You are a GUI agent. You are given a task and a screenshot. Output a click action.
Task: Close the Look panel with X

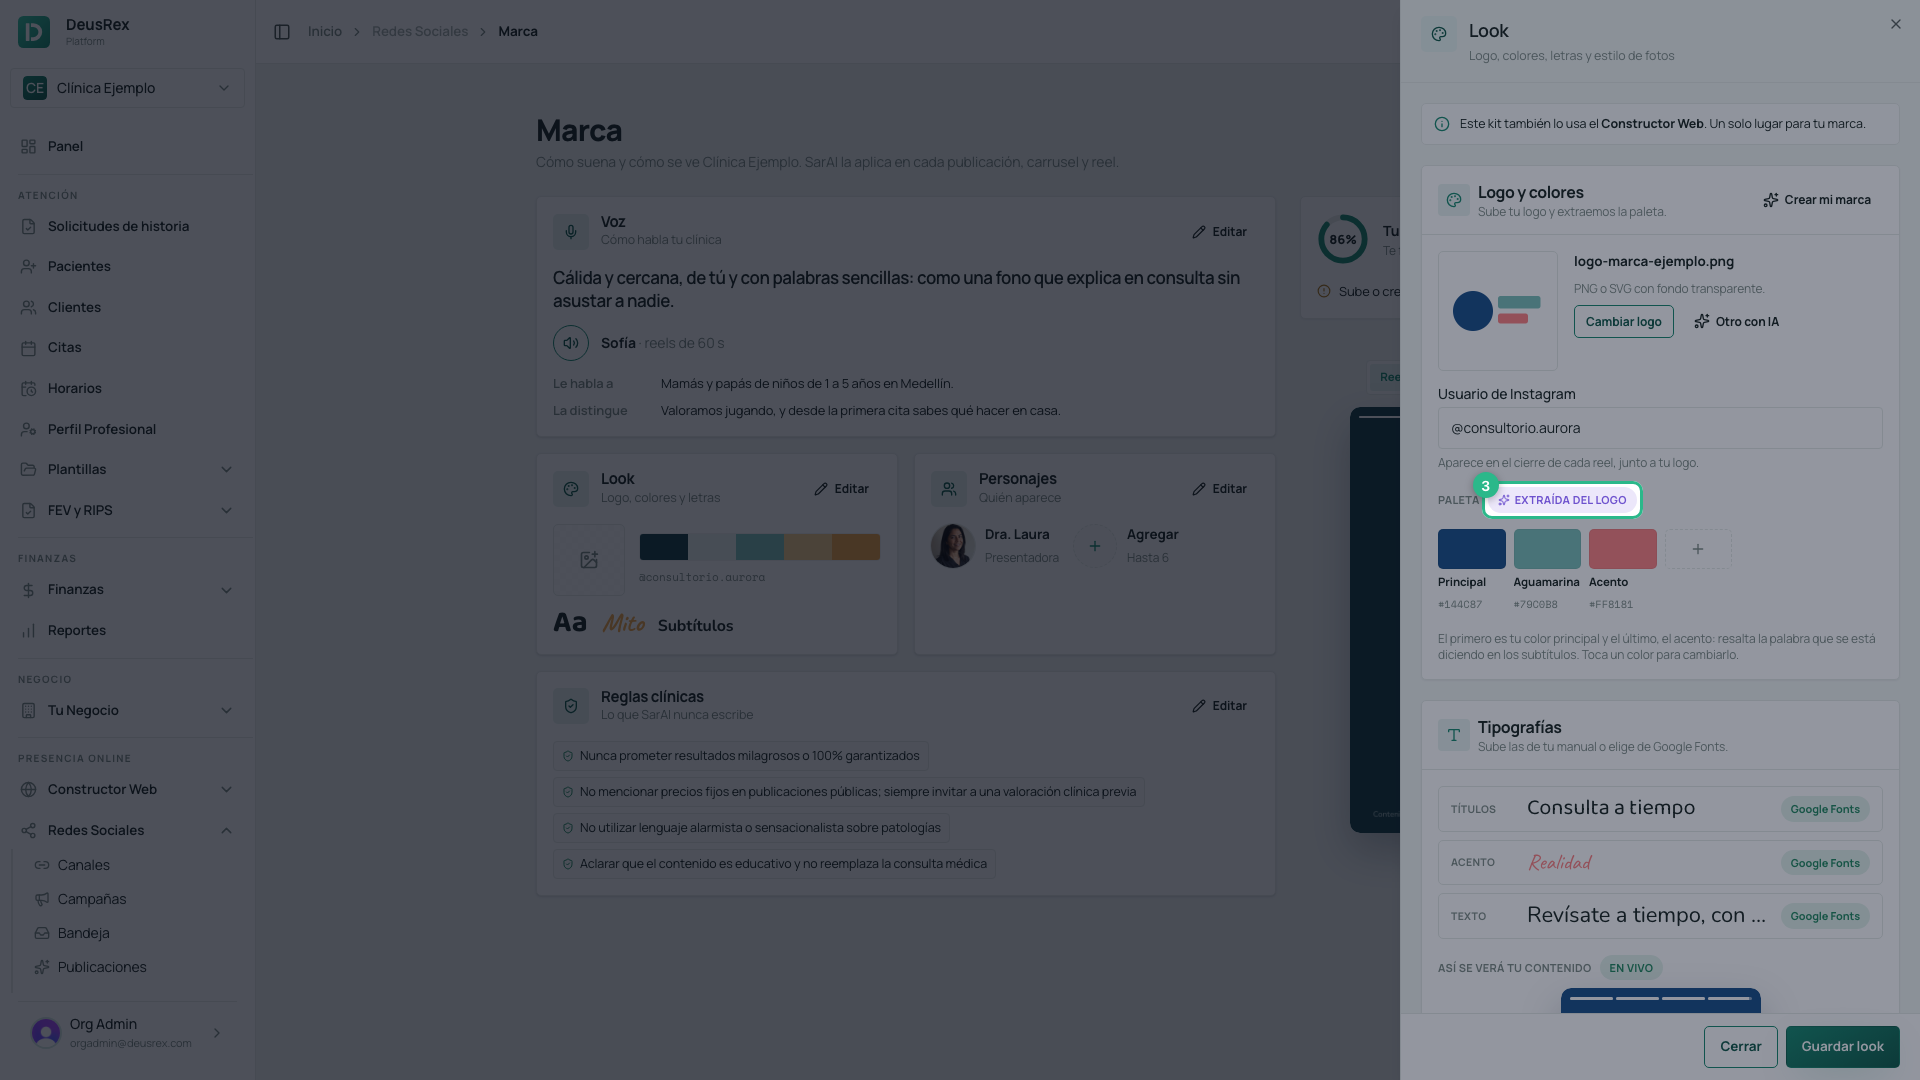(x=1895, y=24)
